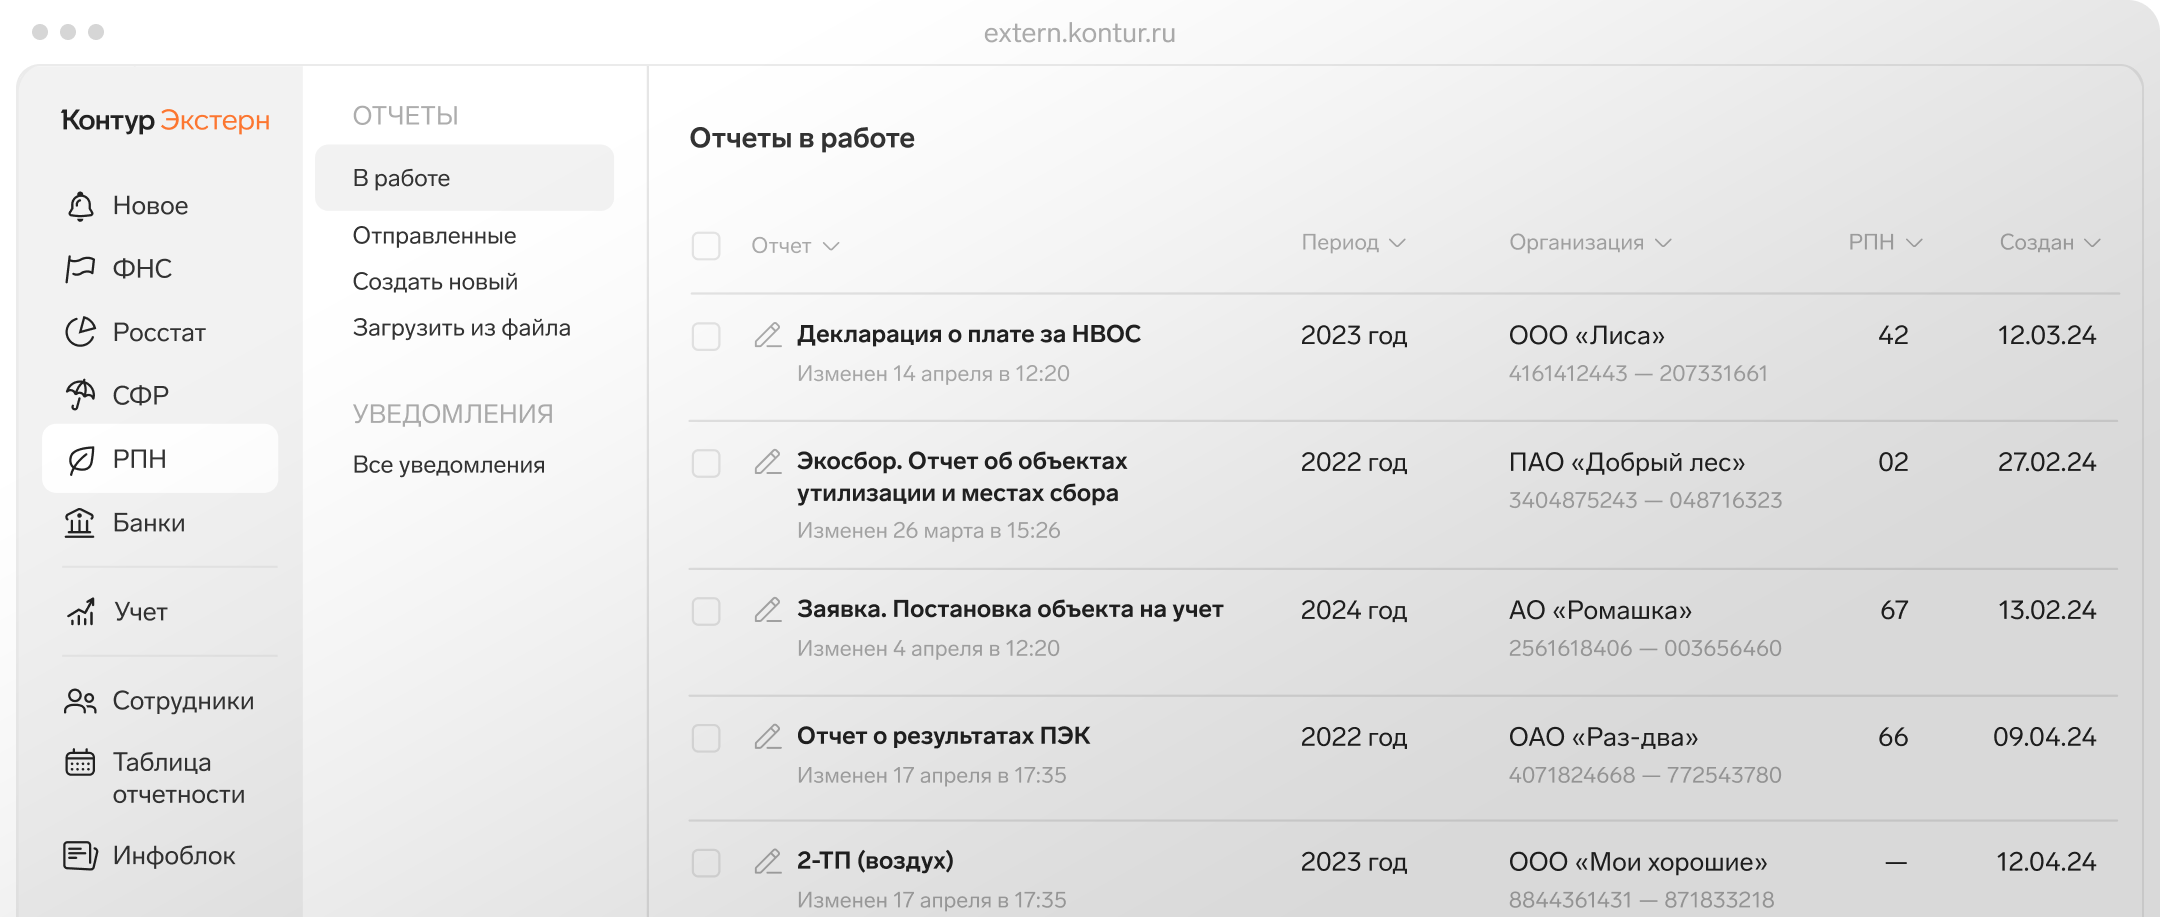This screenshot has width=2160, height=917.
Task: Expand the Период column dropdown
Action: tap(1397, 243)
